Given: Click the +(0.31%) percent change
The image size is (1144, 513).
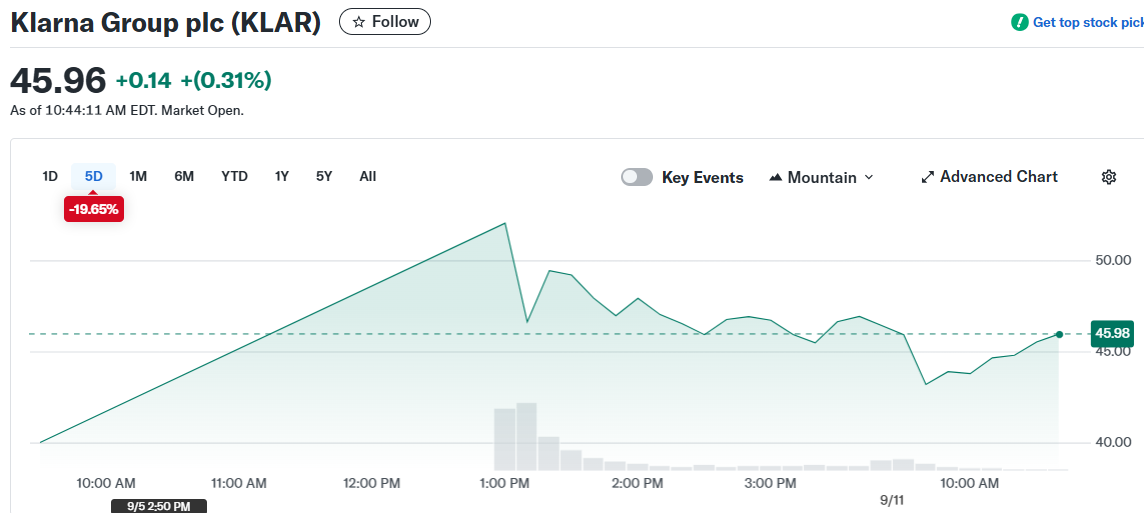Looking at the screenshot, I should tap(226, 80).
